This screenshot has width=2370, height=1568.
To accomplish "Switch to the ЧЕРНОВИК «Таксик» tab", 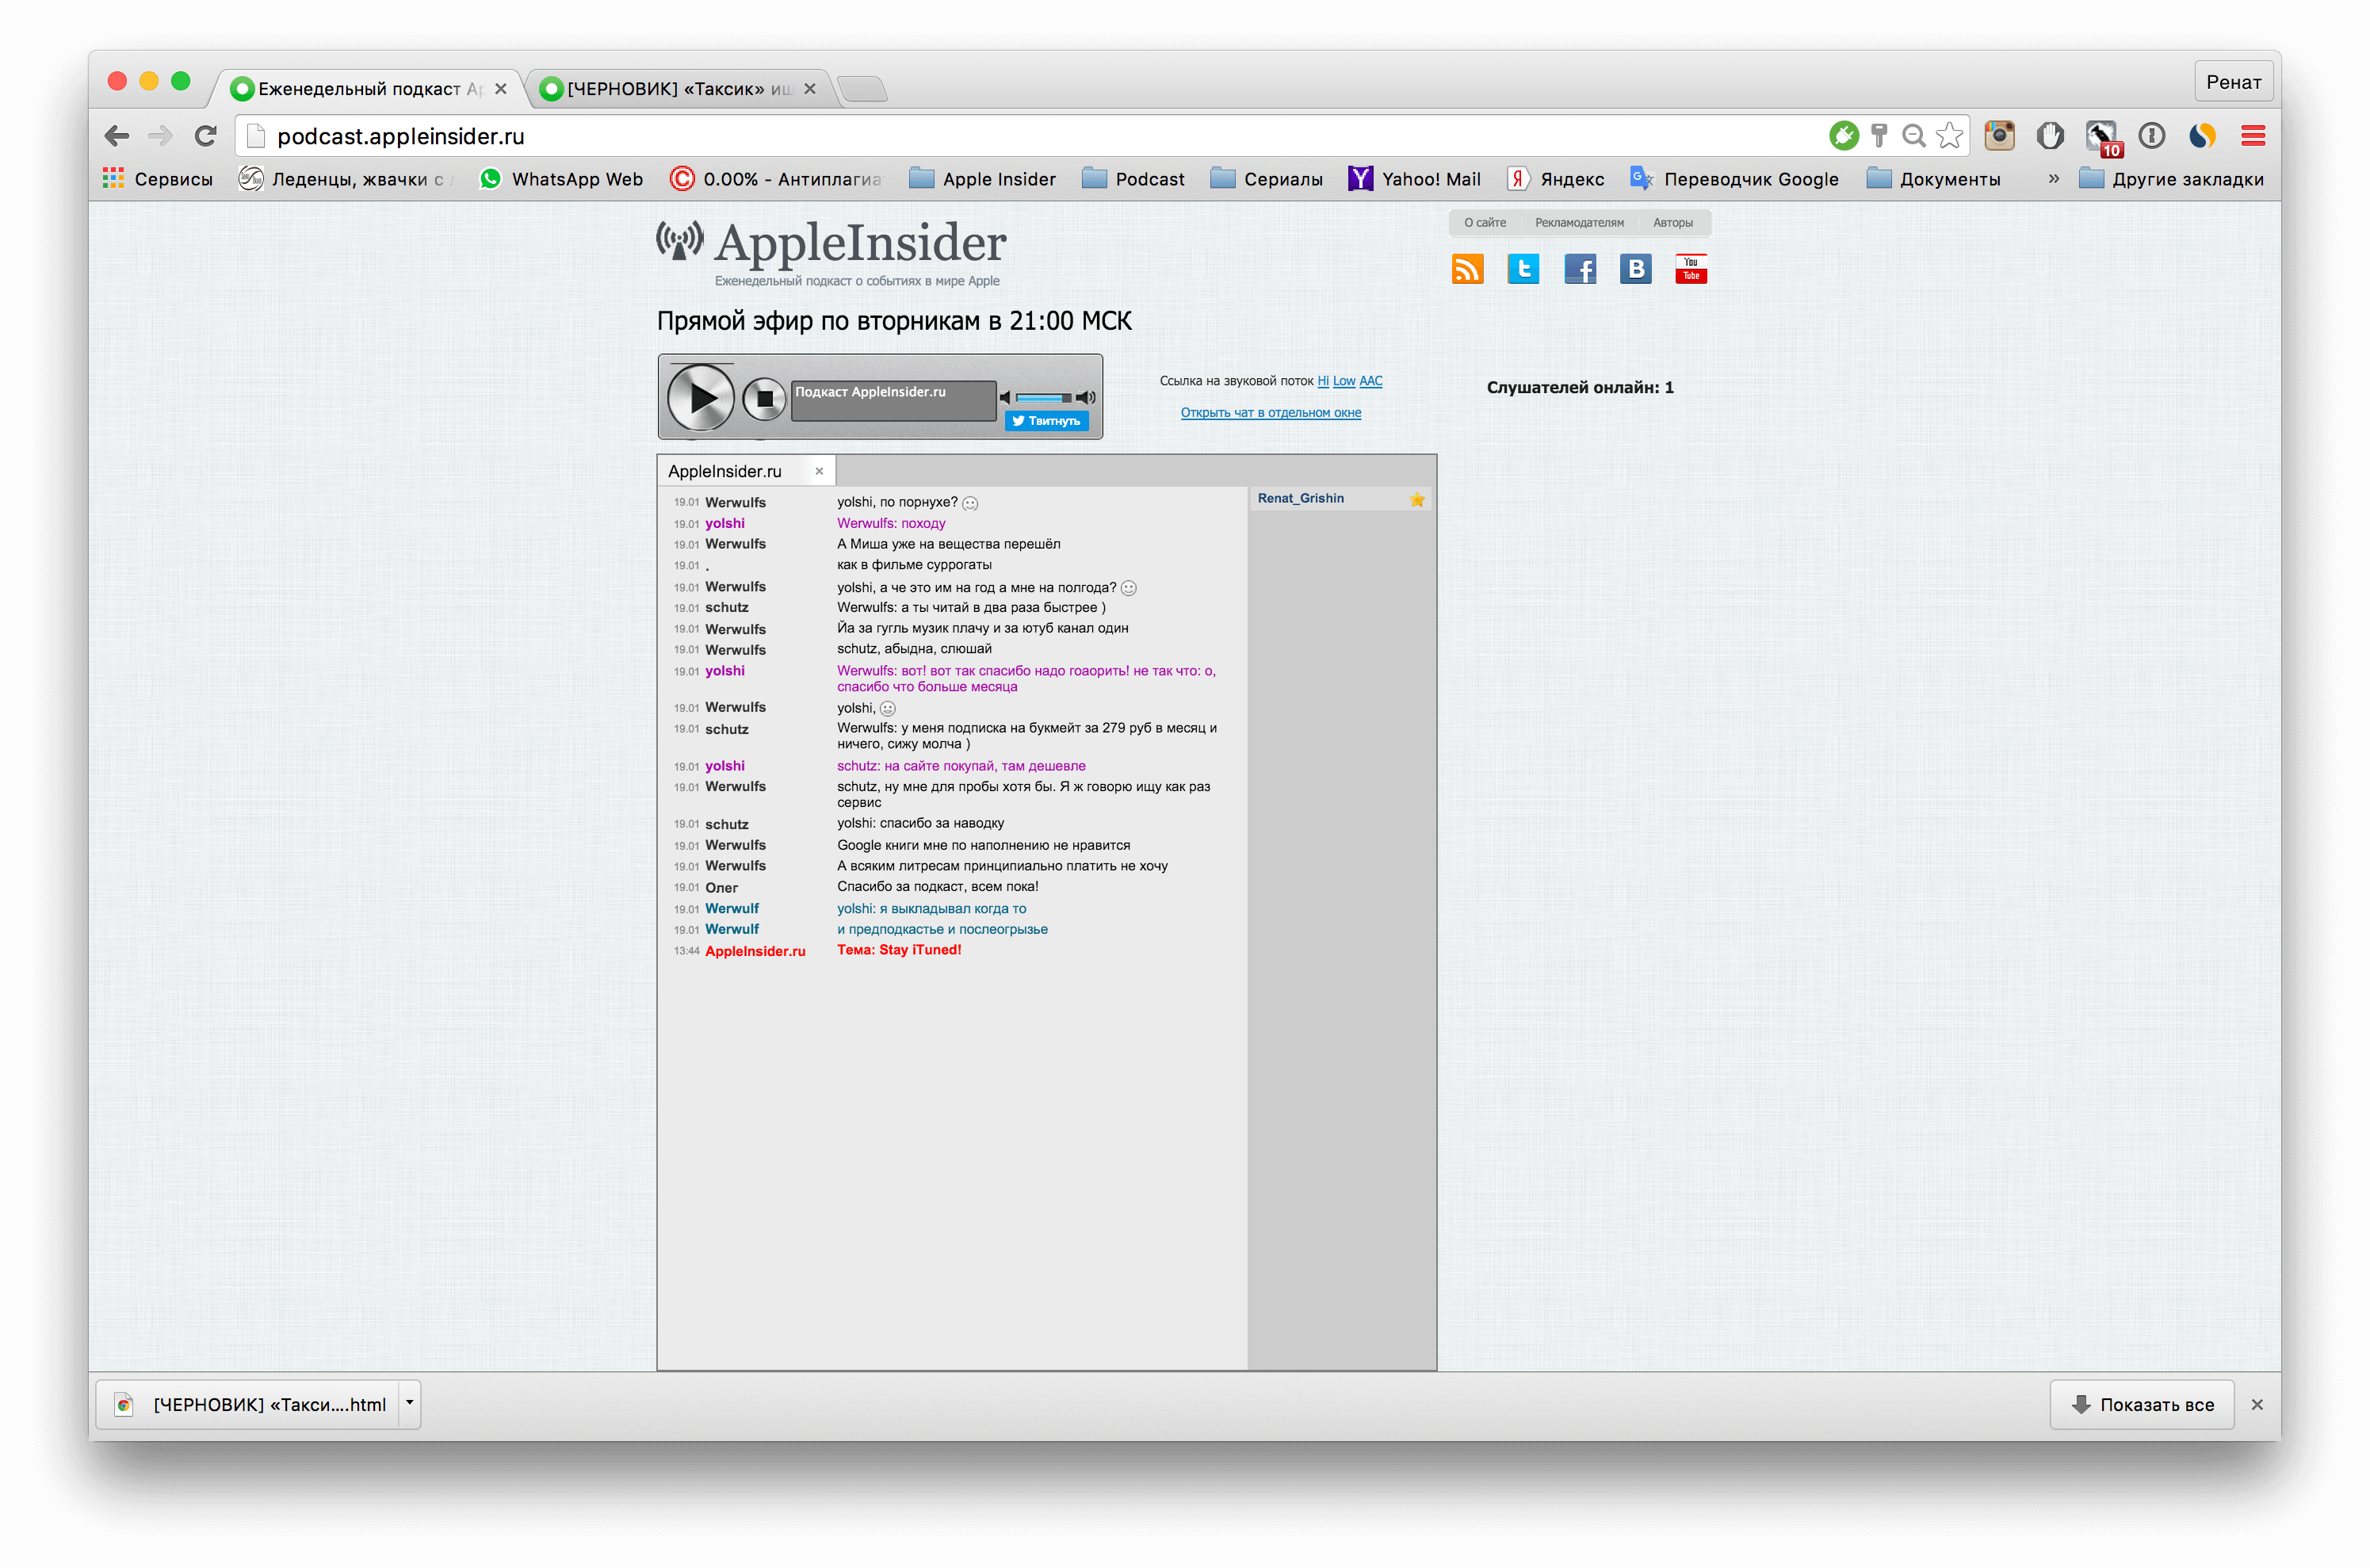I will click(x=679, y=89).
